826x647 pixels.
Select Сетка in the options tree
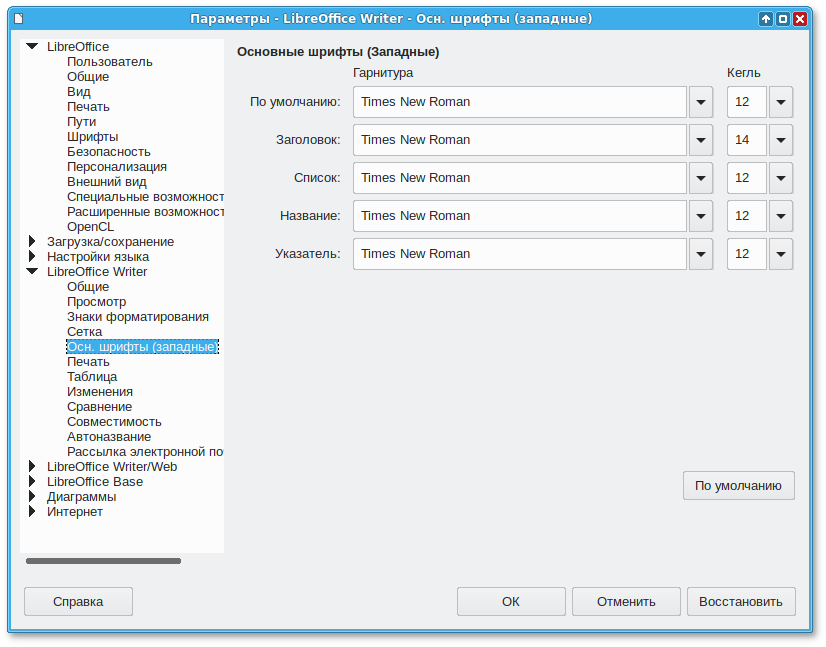tap(84, 332)
